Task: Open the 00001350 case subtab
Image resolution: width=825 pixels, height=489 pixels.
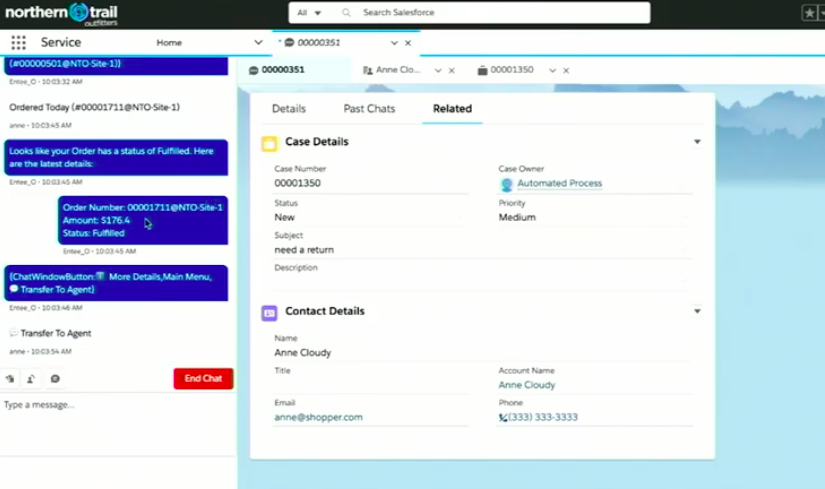Action: 511,70
